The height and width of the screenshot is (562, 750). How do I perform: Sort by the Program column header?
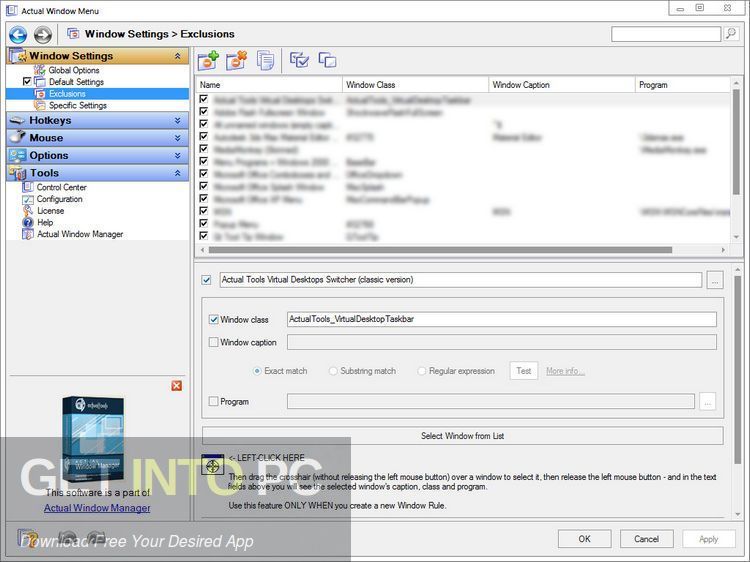coord(683,85)
